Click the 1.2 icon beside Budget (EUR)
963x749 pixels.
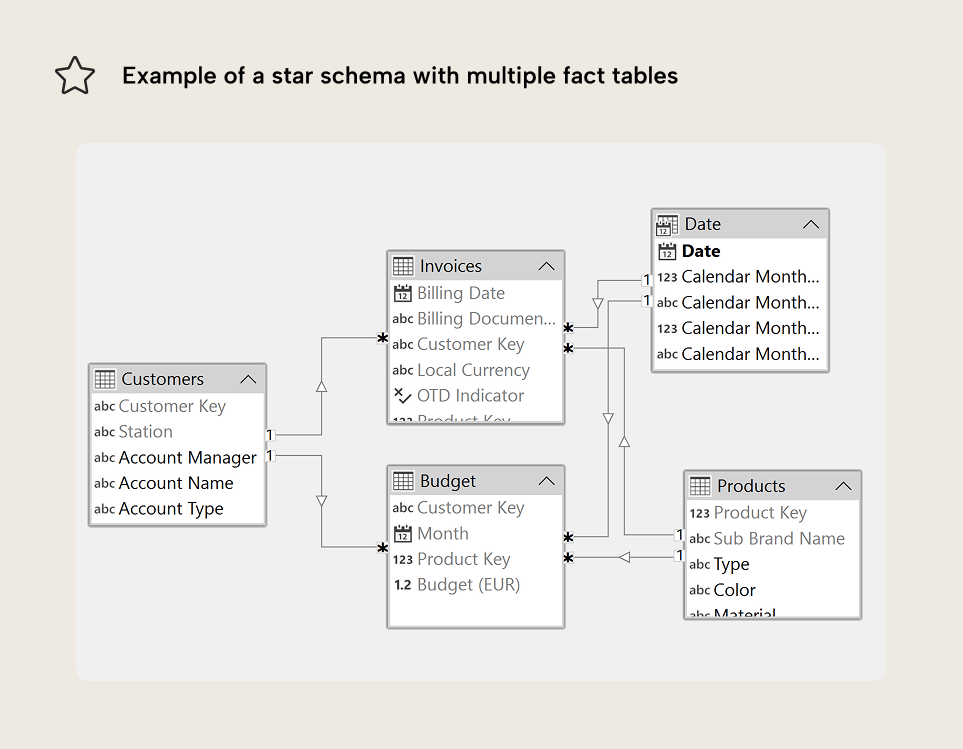[402, 585]
